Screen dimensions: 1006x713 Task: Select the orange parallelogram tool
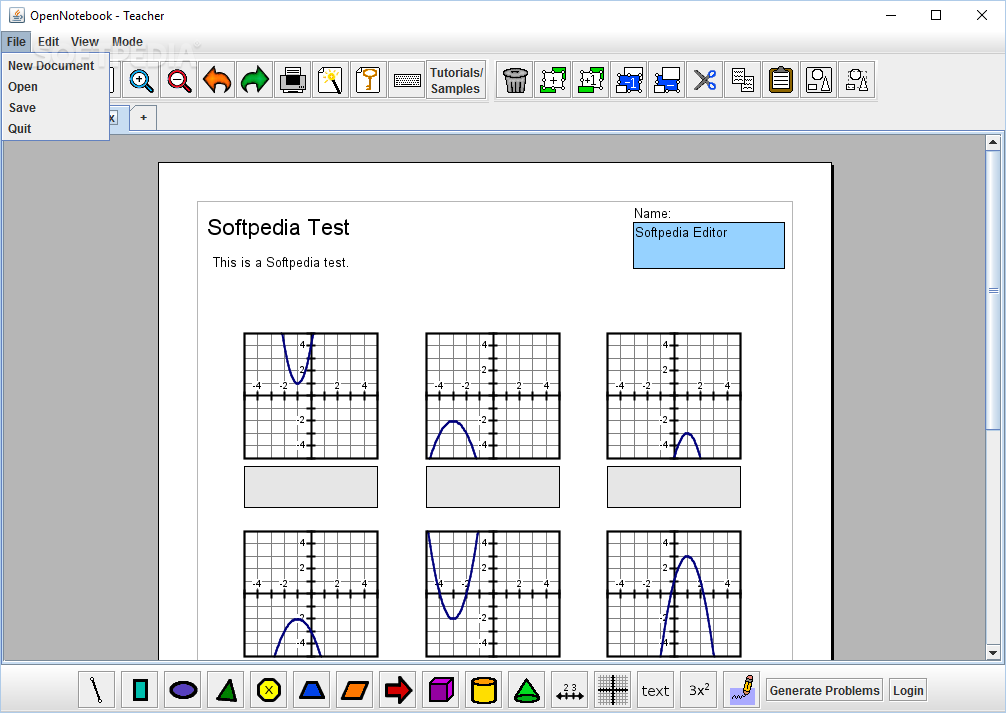click(355, 690)
